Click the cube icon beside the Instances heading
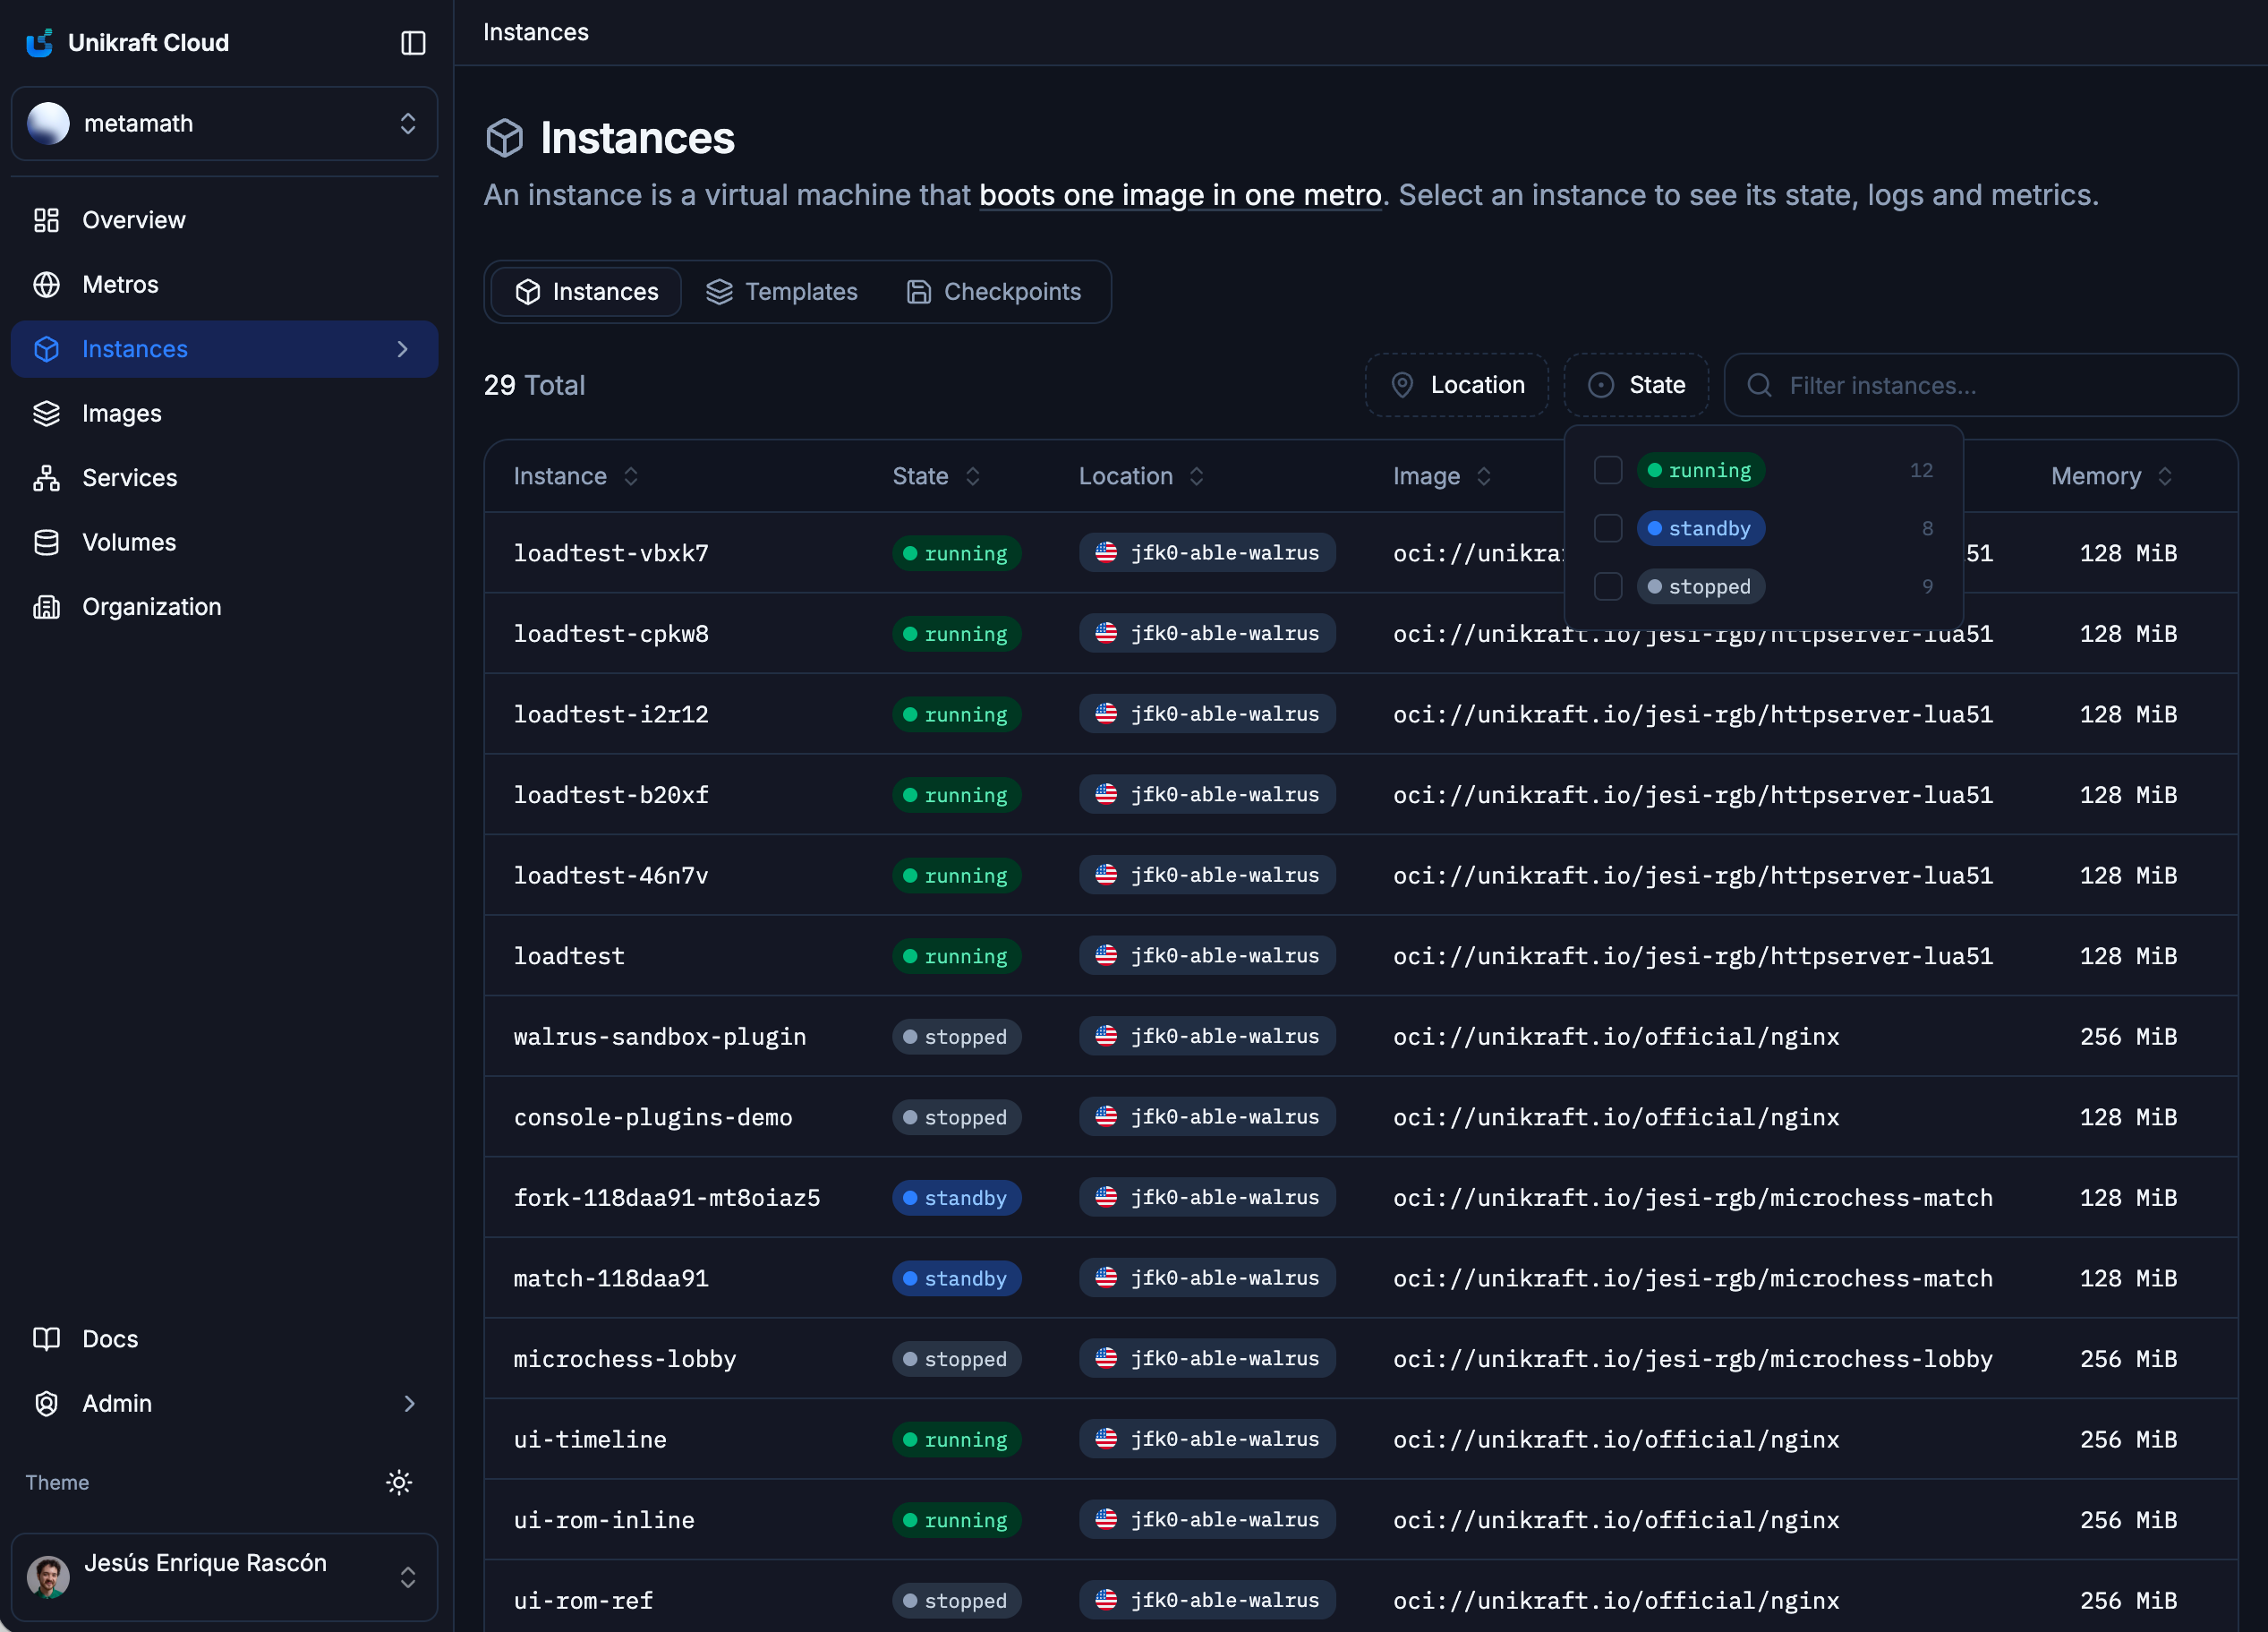The image size is (2268, 1632). pyautogui.click(x=504, y=138)
